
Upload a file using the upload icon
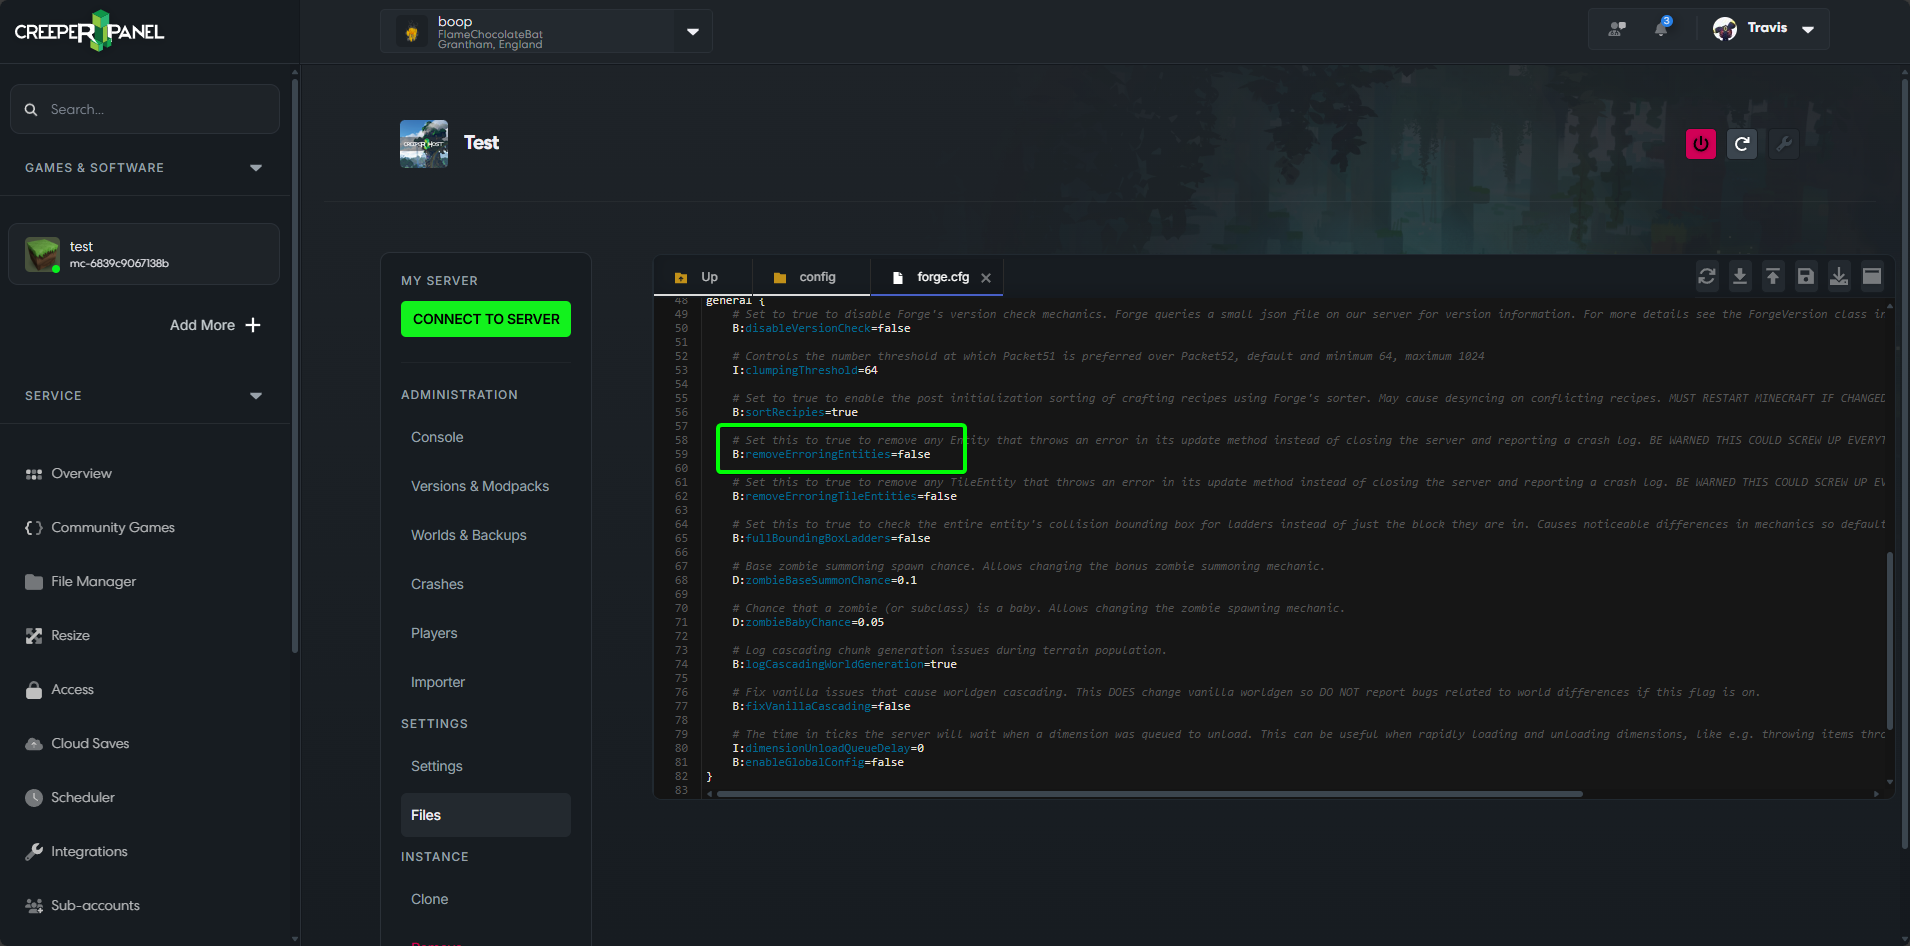[1772, 276]
